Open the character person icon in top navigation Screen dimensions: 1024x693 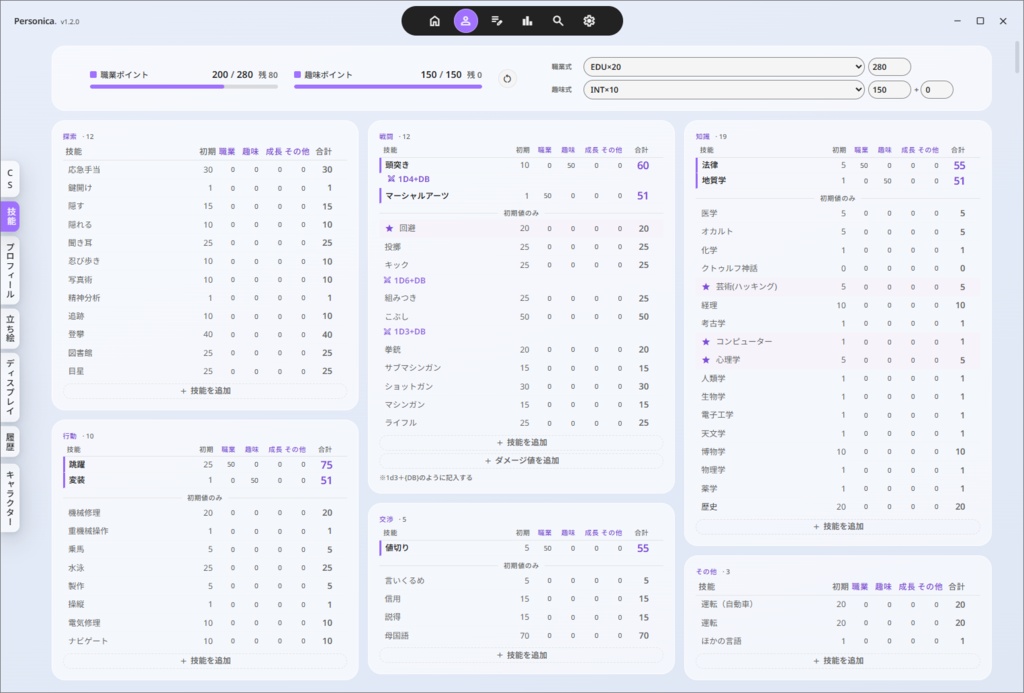pos(466,21)
